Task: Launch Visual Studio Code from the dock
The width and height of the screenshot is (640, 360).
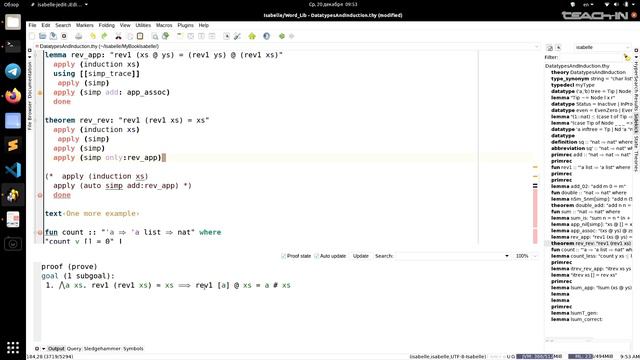Action: (13, 170)
